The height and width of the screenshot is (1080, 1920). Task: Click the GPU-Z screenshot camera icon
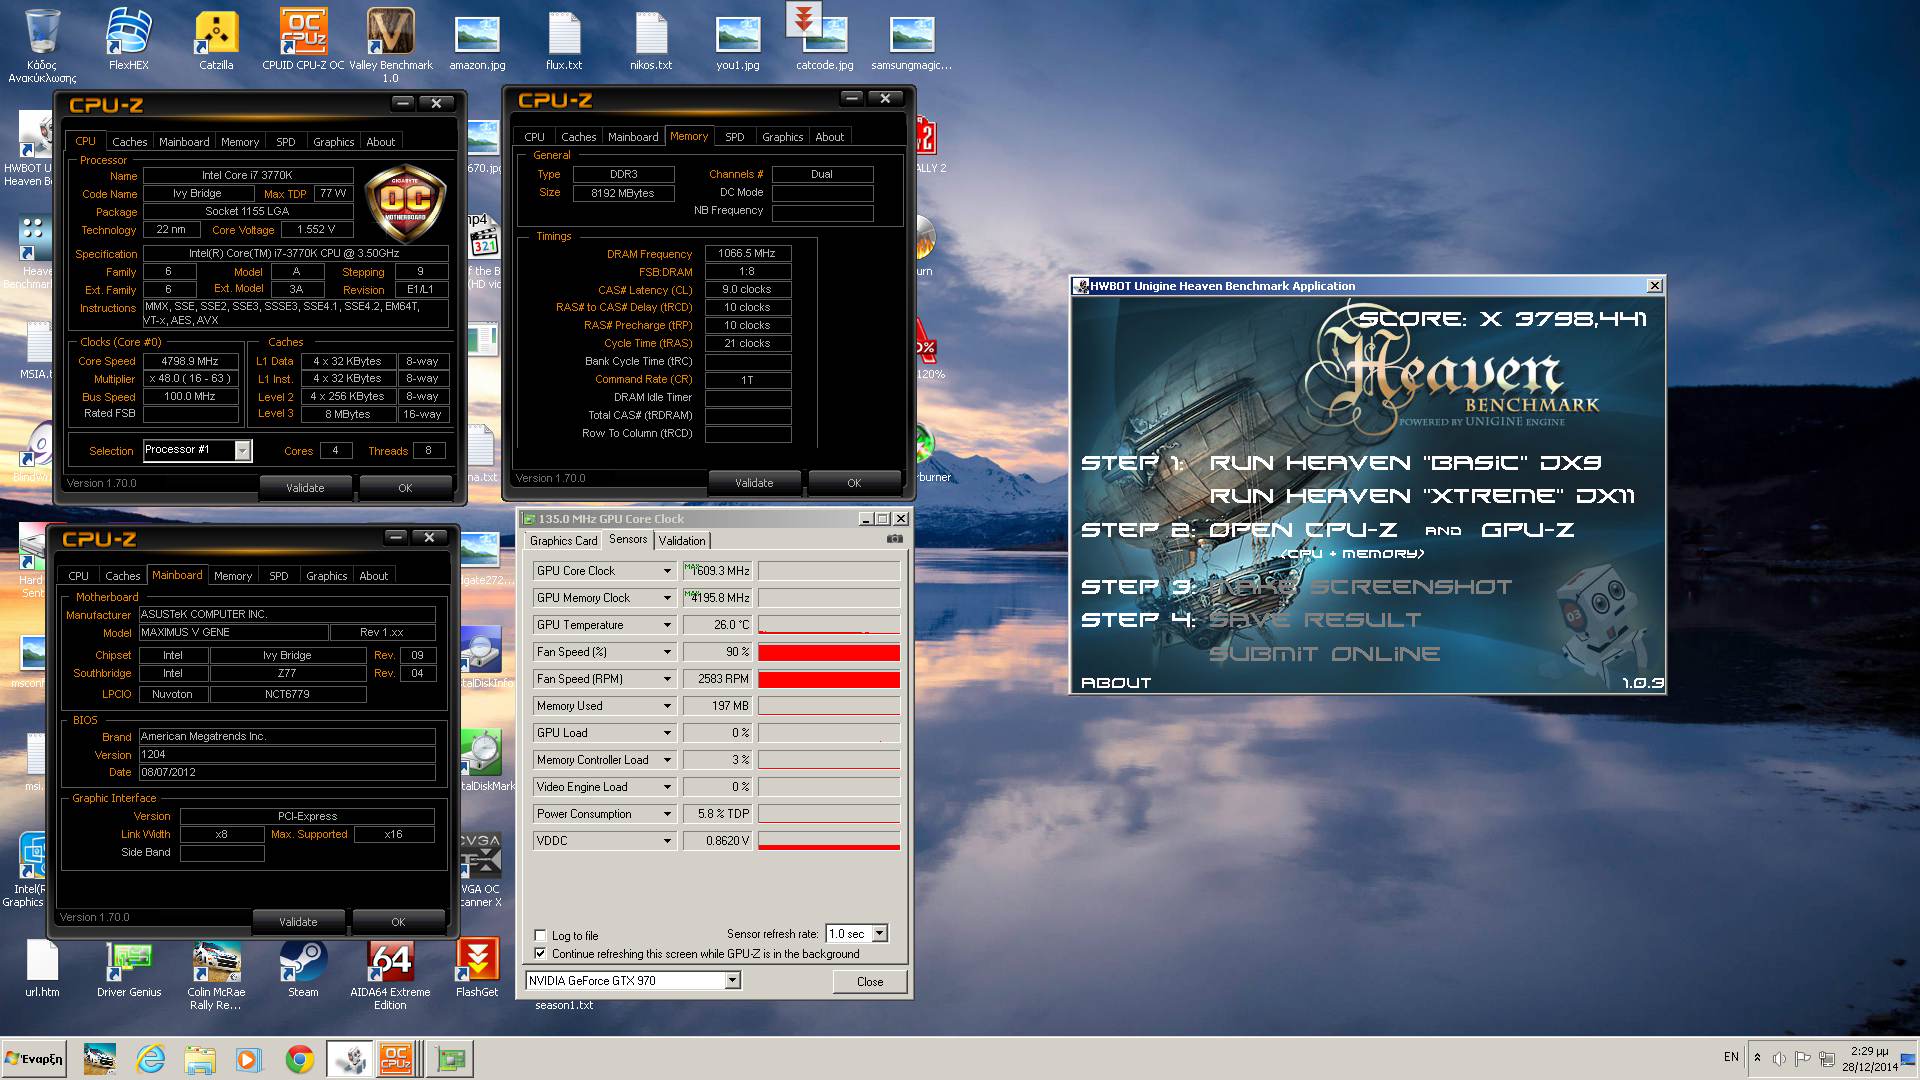tap(894, 539)
